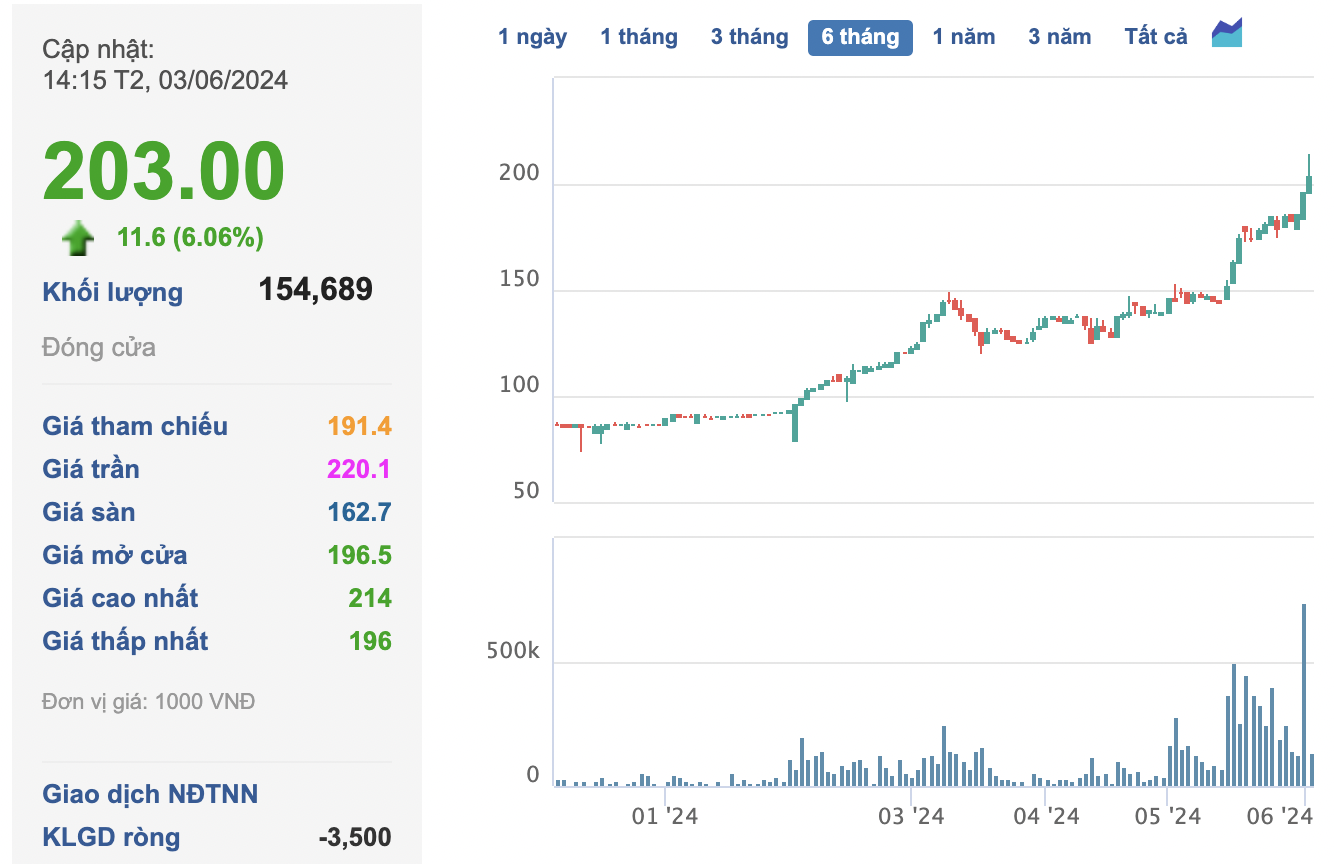Viewport: 1334px width, 864px height.
Task: Click the update time 14:15 T2, 03/06/2024
Action: [x=165, y=80]
